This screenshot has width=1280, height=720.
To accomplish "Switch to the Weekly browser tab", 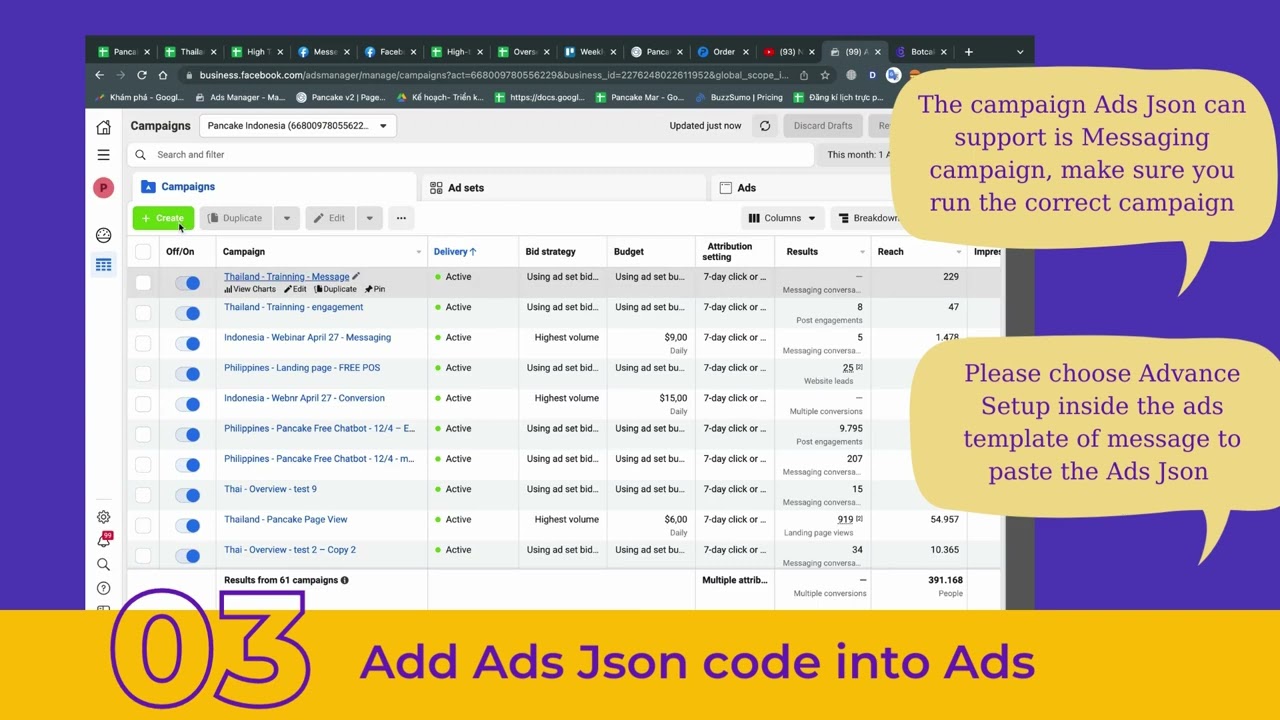I will tap(590, 52).
